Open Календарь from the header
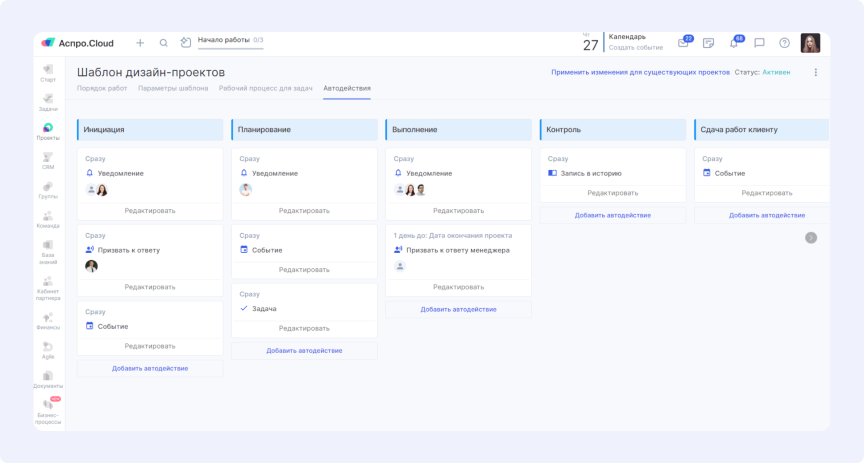Viewport: 864px width, 463px height. tap(627, 37)
